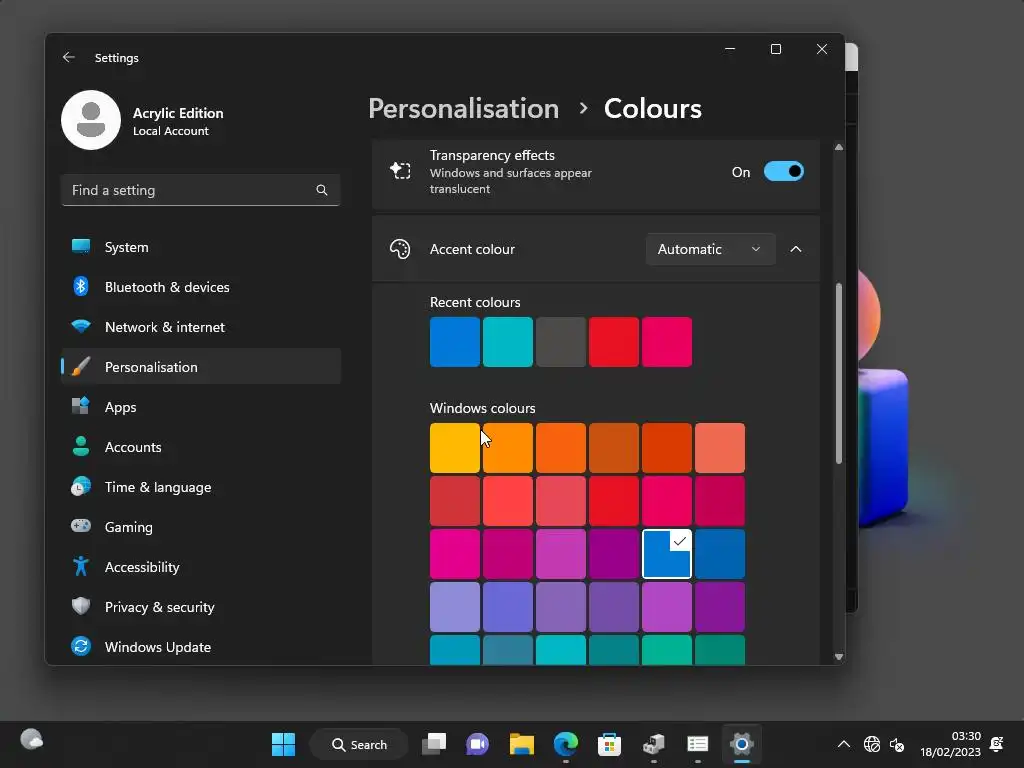Click the network globe tray icon
The image size is (1024, 768).
[x=871, y=744]
